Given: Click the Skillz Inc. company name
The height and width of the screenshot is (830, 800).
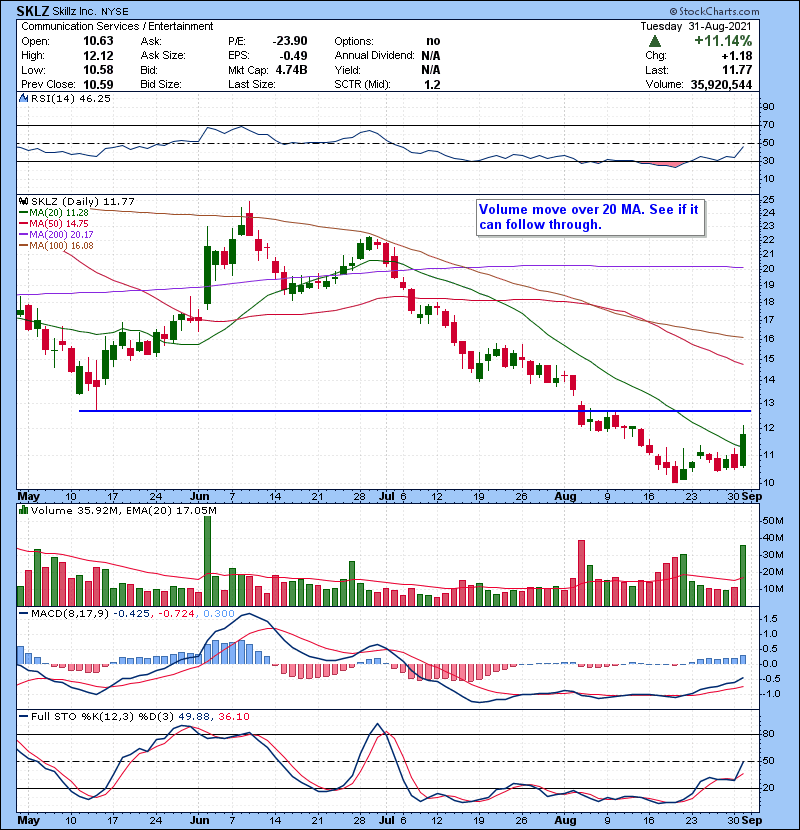Looking at the screenshot, I should 75,12.
